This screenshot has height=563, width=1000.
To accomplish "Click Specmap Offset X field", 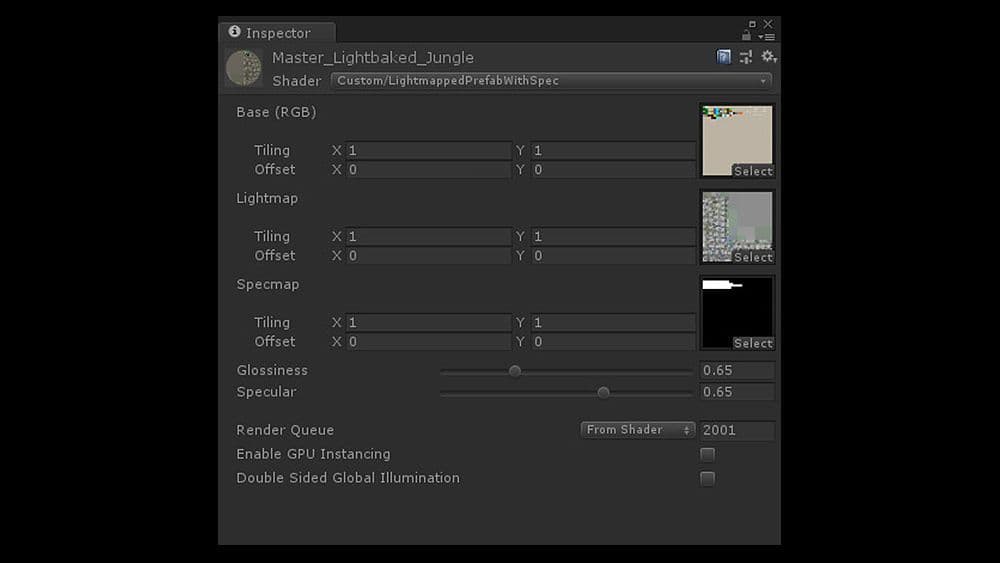I will 429,342.
